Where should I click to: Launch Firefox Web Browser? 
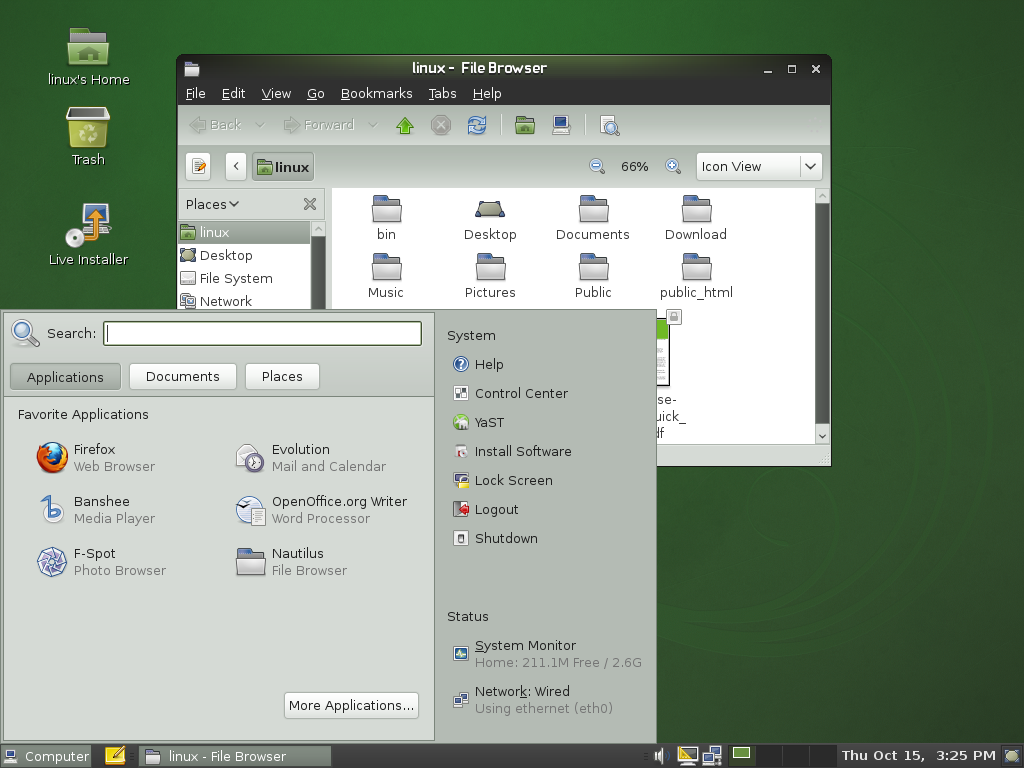[x=94, y=458]
